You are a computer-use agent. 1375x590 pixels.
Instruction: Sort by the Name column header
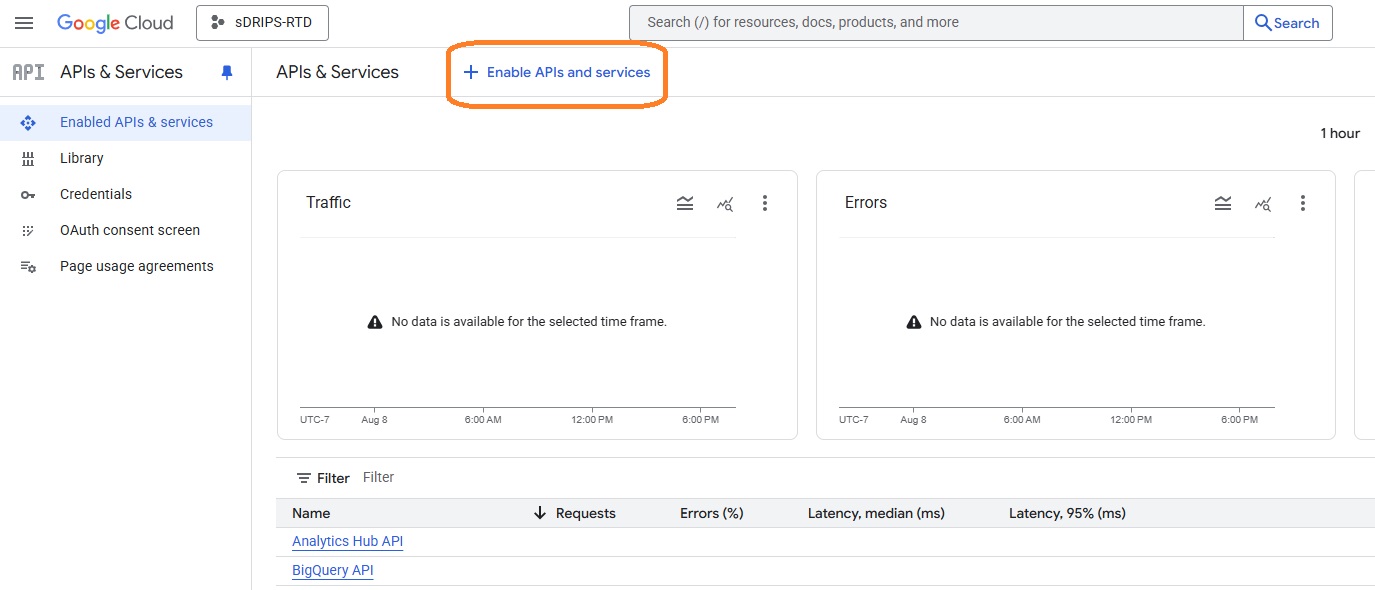coord(311,513)
